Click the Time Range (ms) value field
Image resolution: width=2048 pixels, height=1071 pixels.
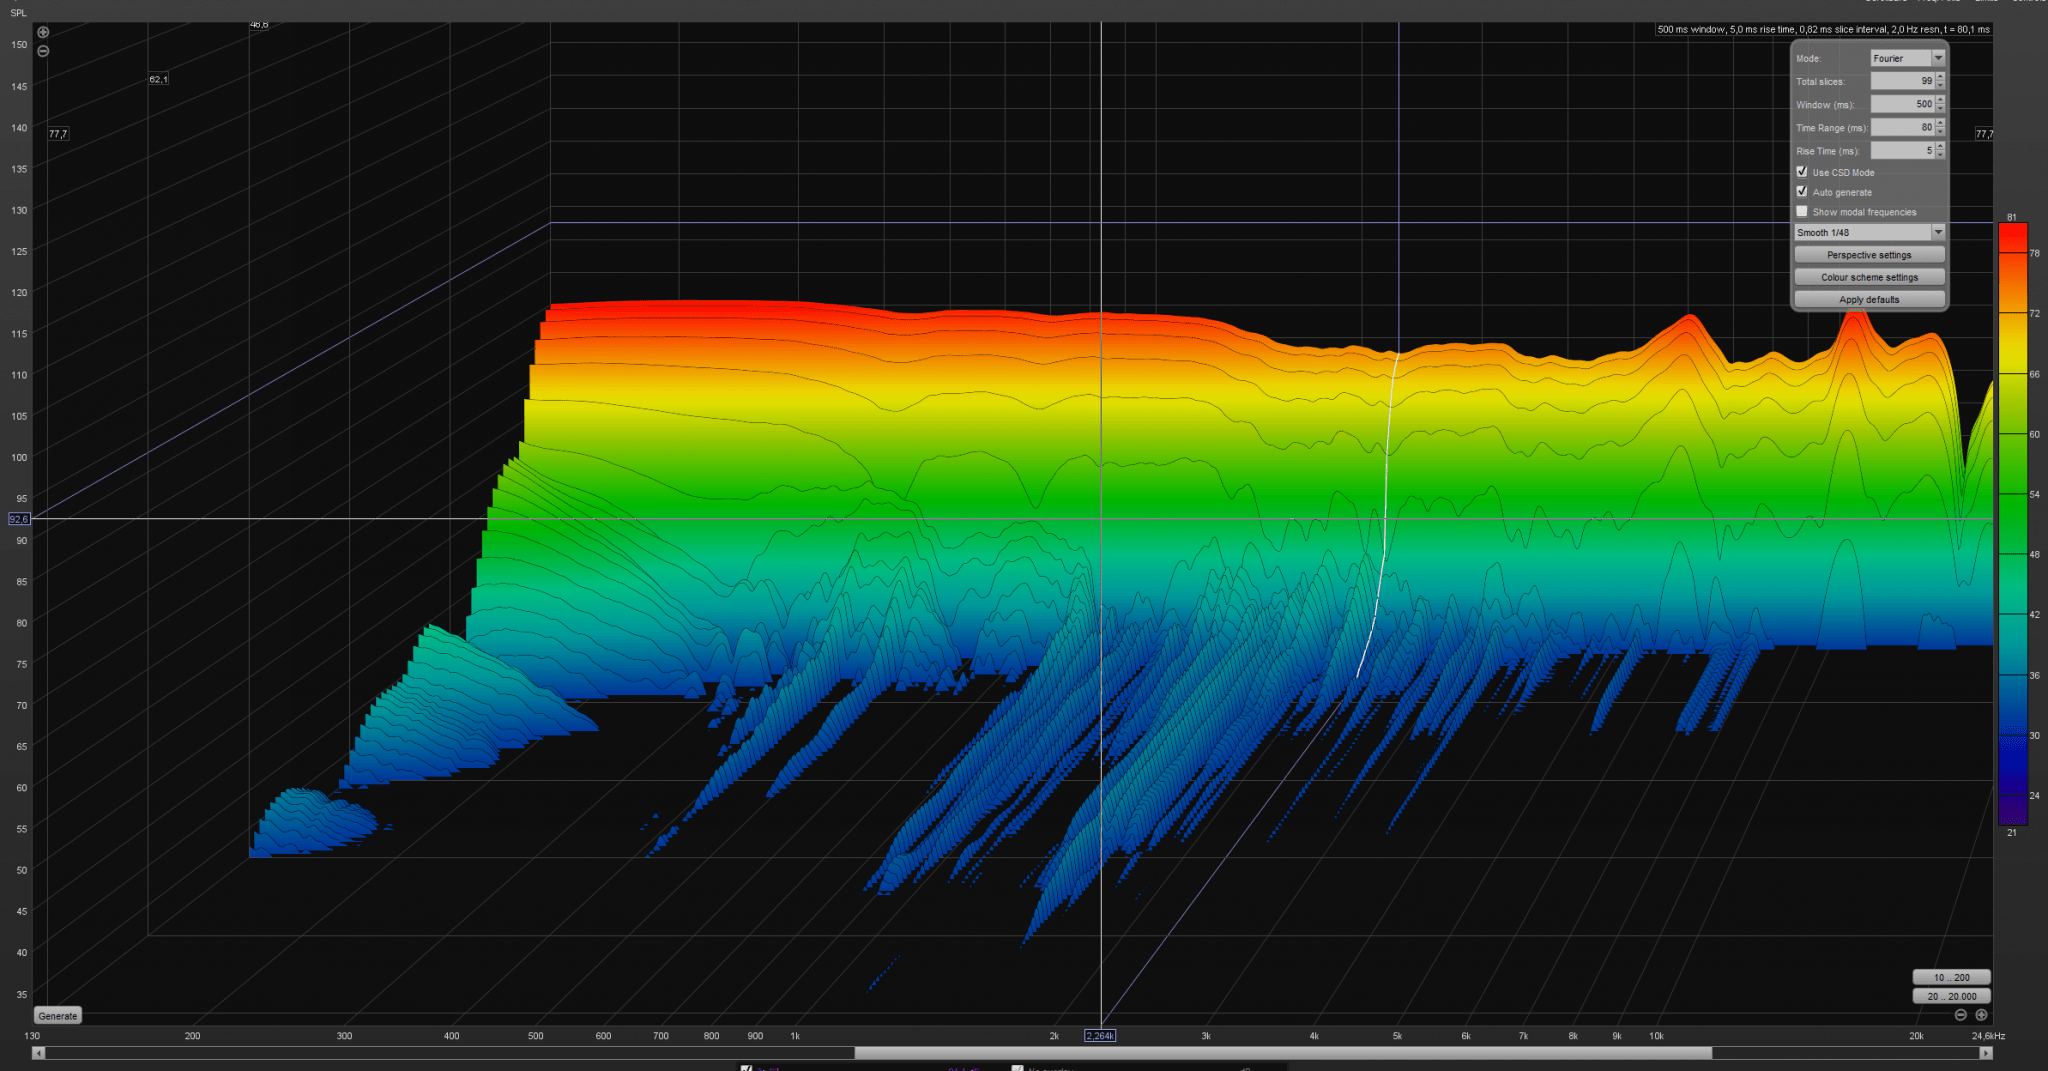point(1903,127)
